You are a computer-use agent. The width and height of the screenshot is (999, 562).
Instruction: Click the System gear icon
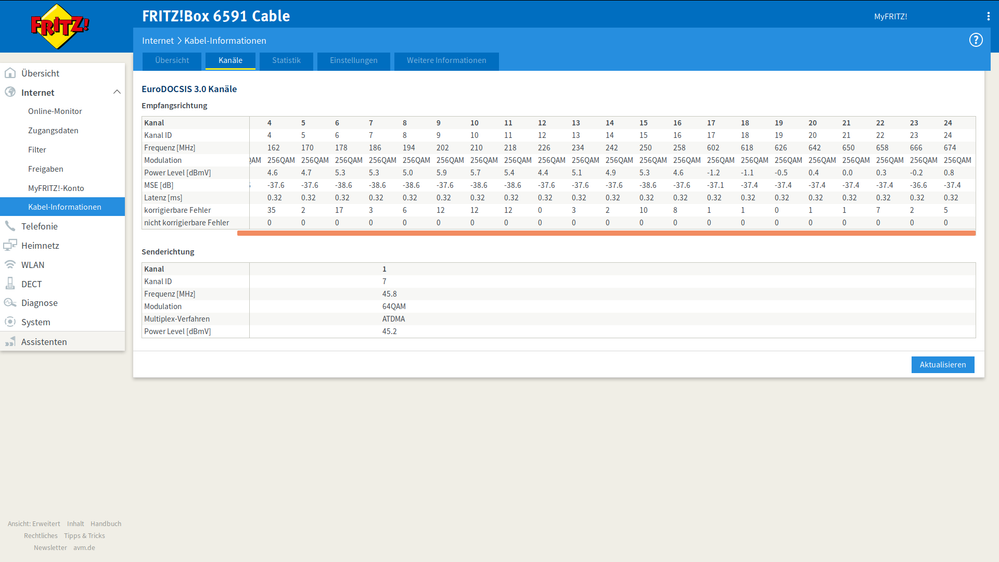coord(10,322)
